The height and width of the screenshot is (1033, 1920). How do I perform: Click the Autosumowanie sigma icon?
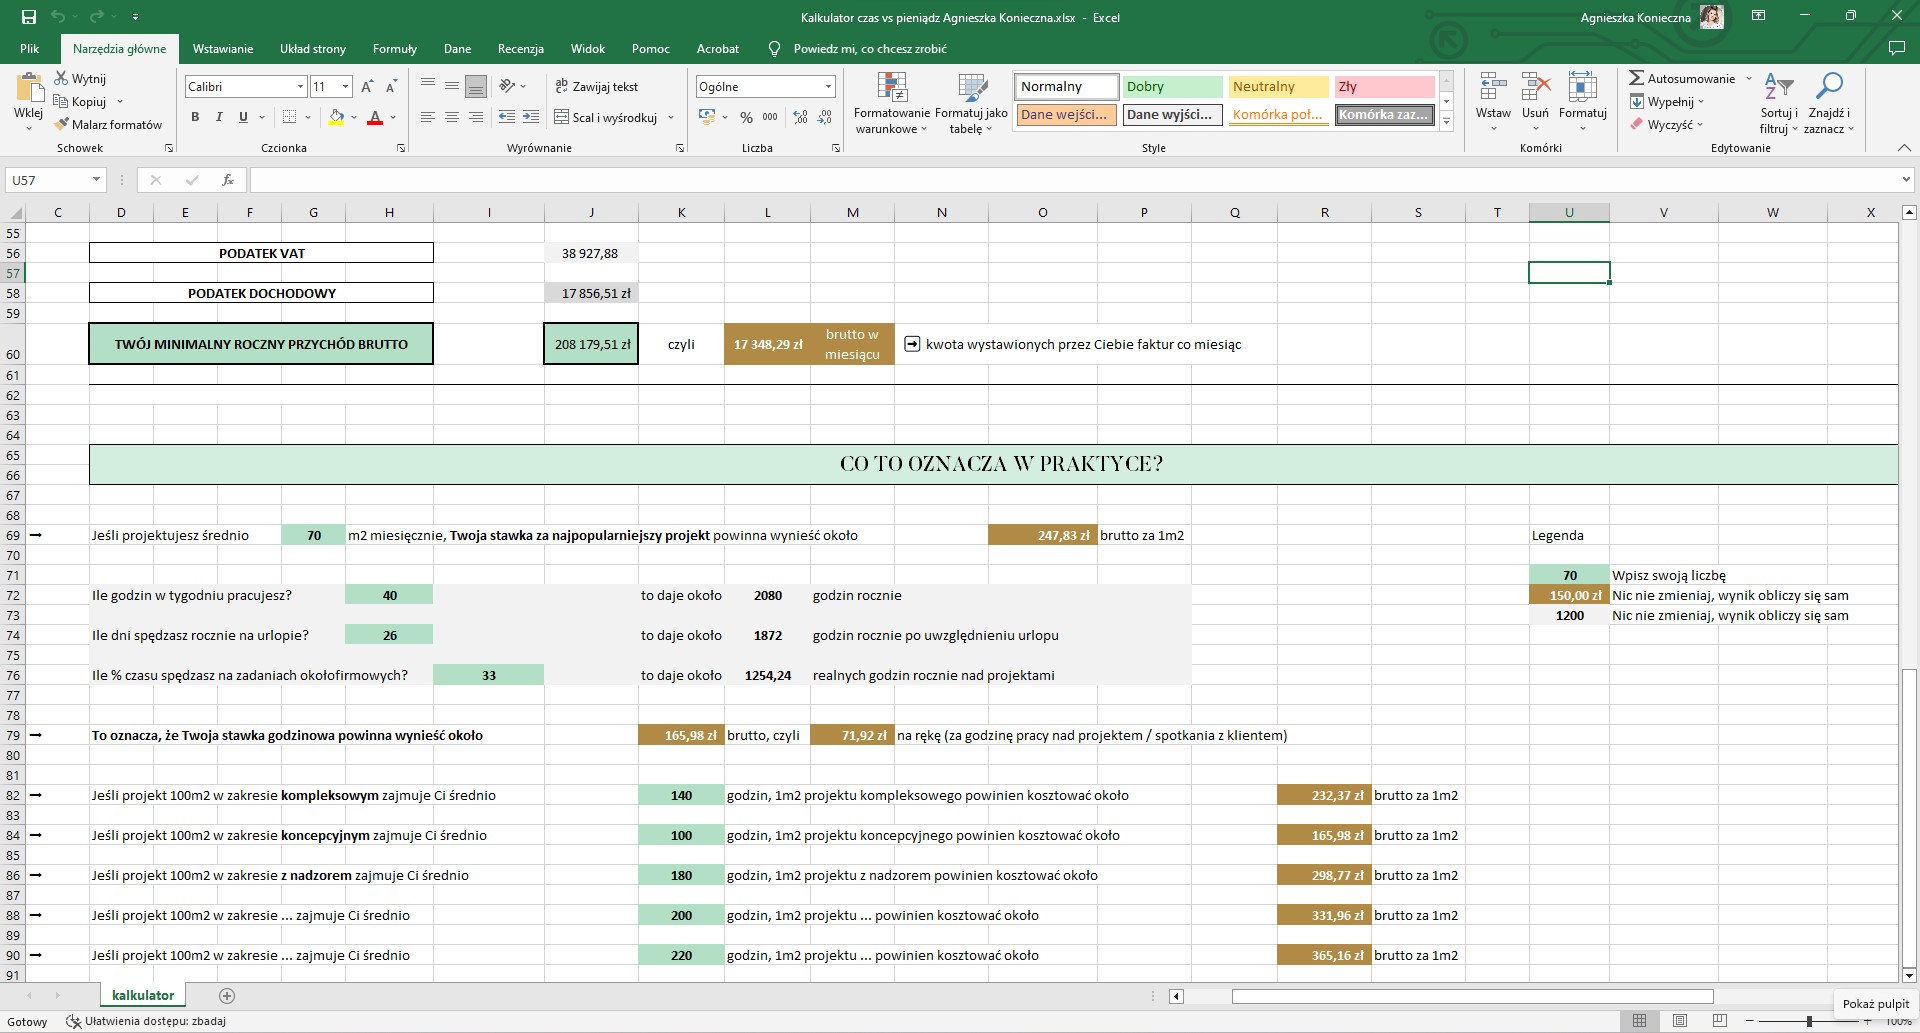click(1636, 78)
